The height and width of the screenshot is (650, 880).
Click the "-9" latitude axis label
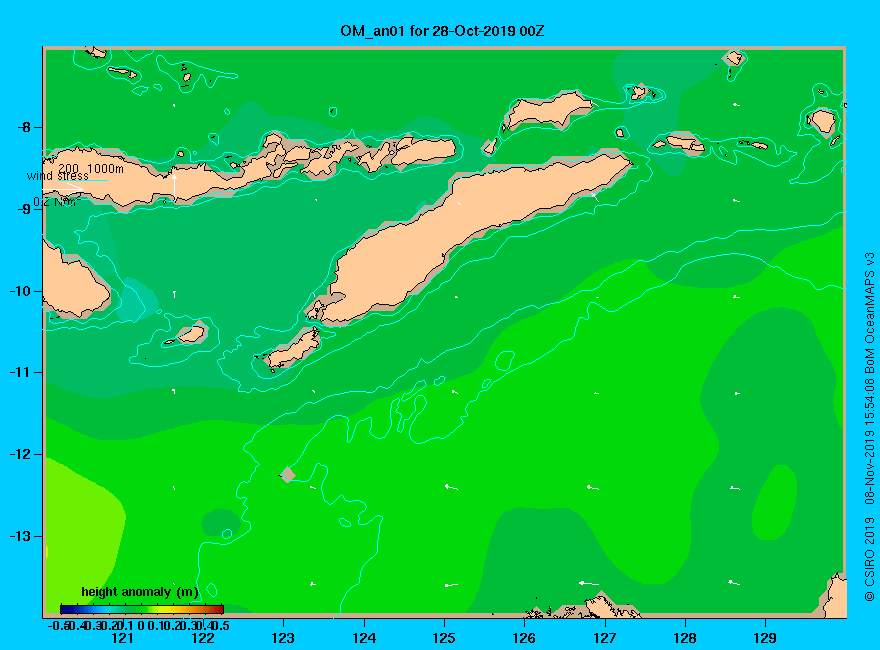24,209
